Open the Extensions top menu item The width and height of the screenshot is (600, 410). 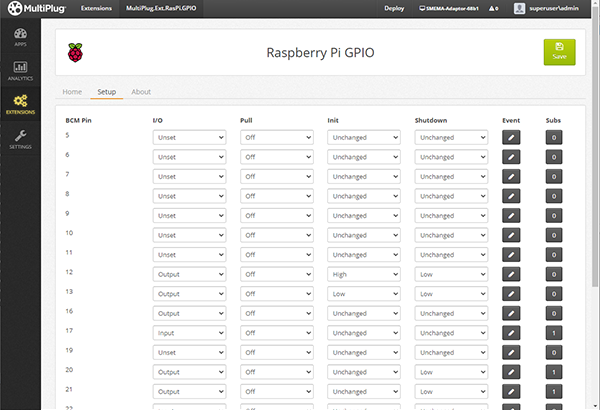point(96,8)
